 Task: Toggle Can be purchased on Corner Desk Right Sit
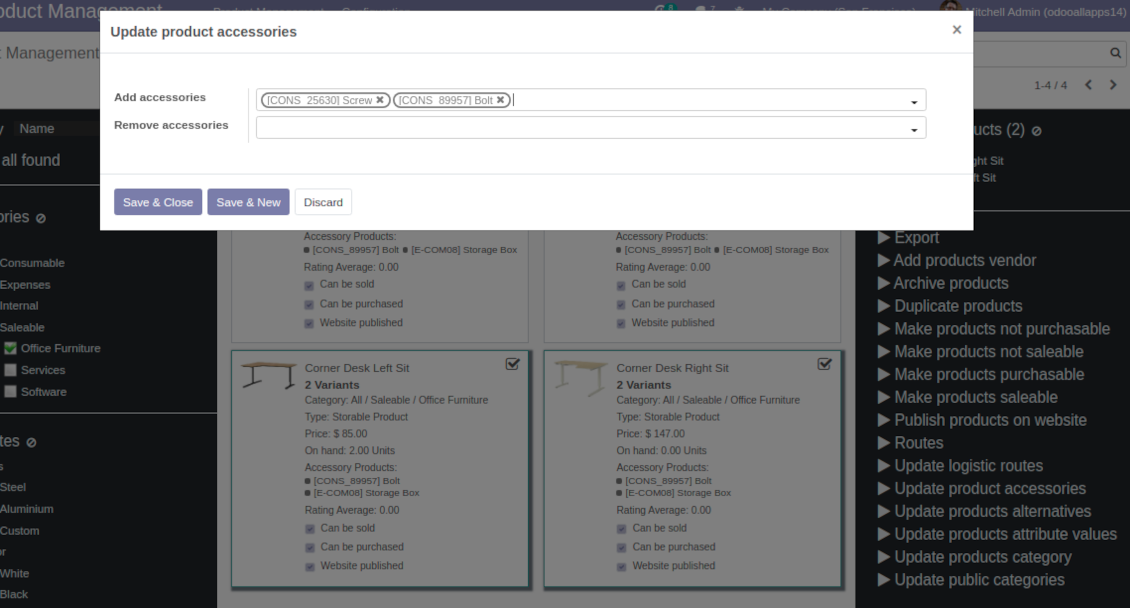point(622,547)
